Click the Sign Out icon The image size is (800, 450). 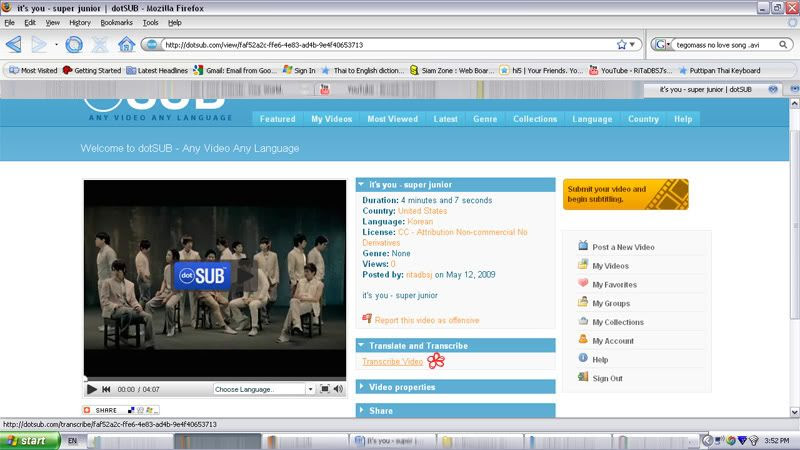pos(583,377)
